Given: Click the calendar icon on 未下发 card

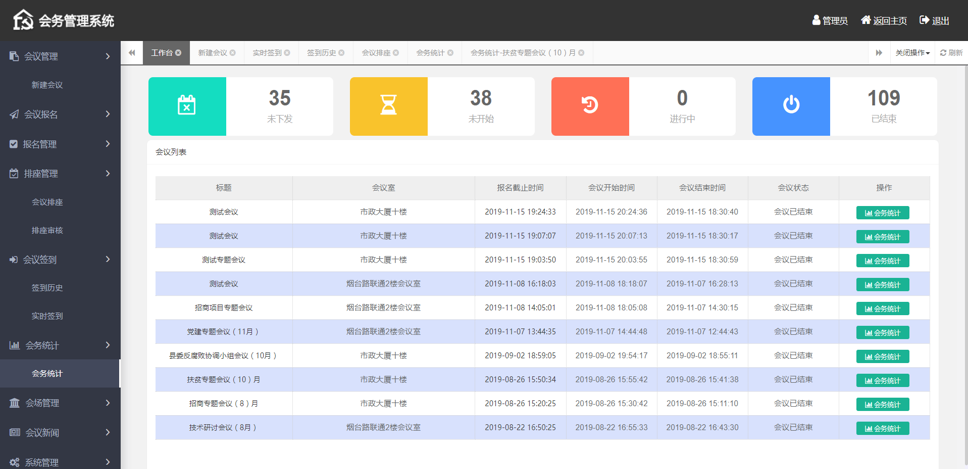Looking at the screenshot, I should 187,105.
